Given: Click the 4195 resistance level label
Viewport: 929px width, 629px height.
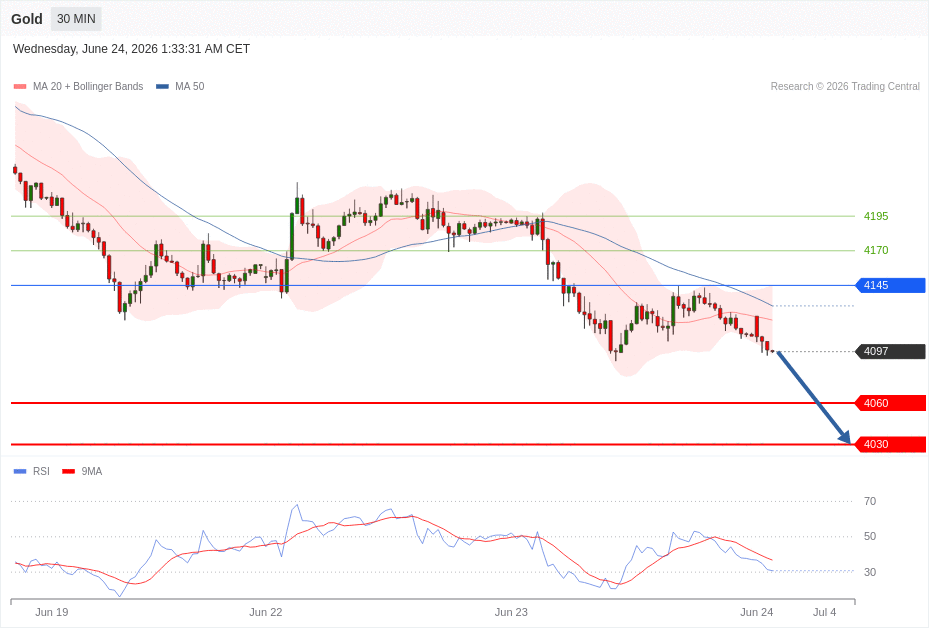Looking at the screenshot, I should (876, 216).
